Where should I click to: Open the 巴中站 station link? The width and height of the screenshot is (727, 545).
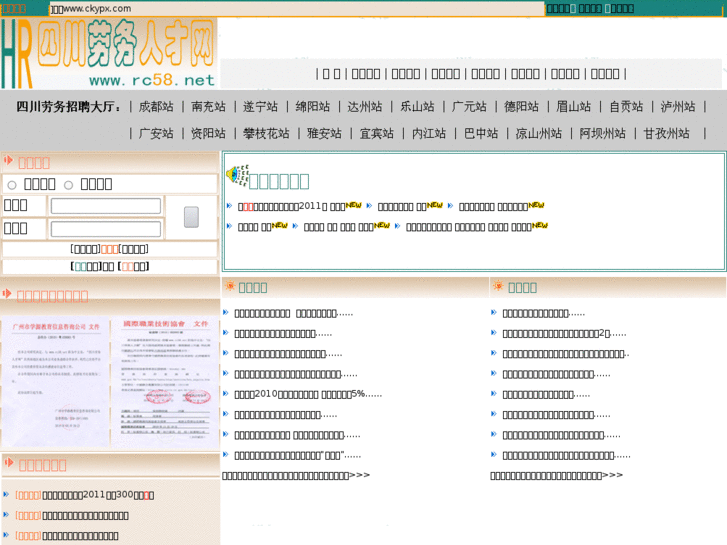click(x=481, y=134)
